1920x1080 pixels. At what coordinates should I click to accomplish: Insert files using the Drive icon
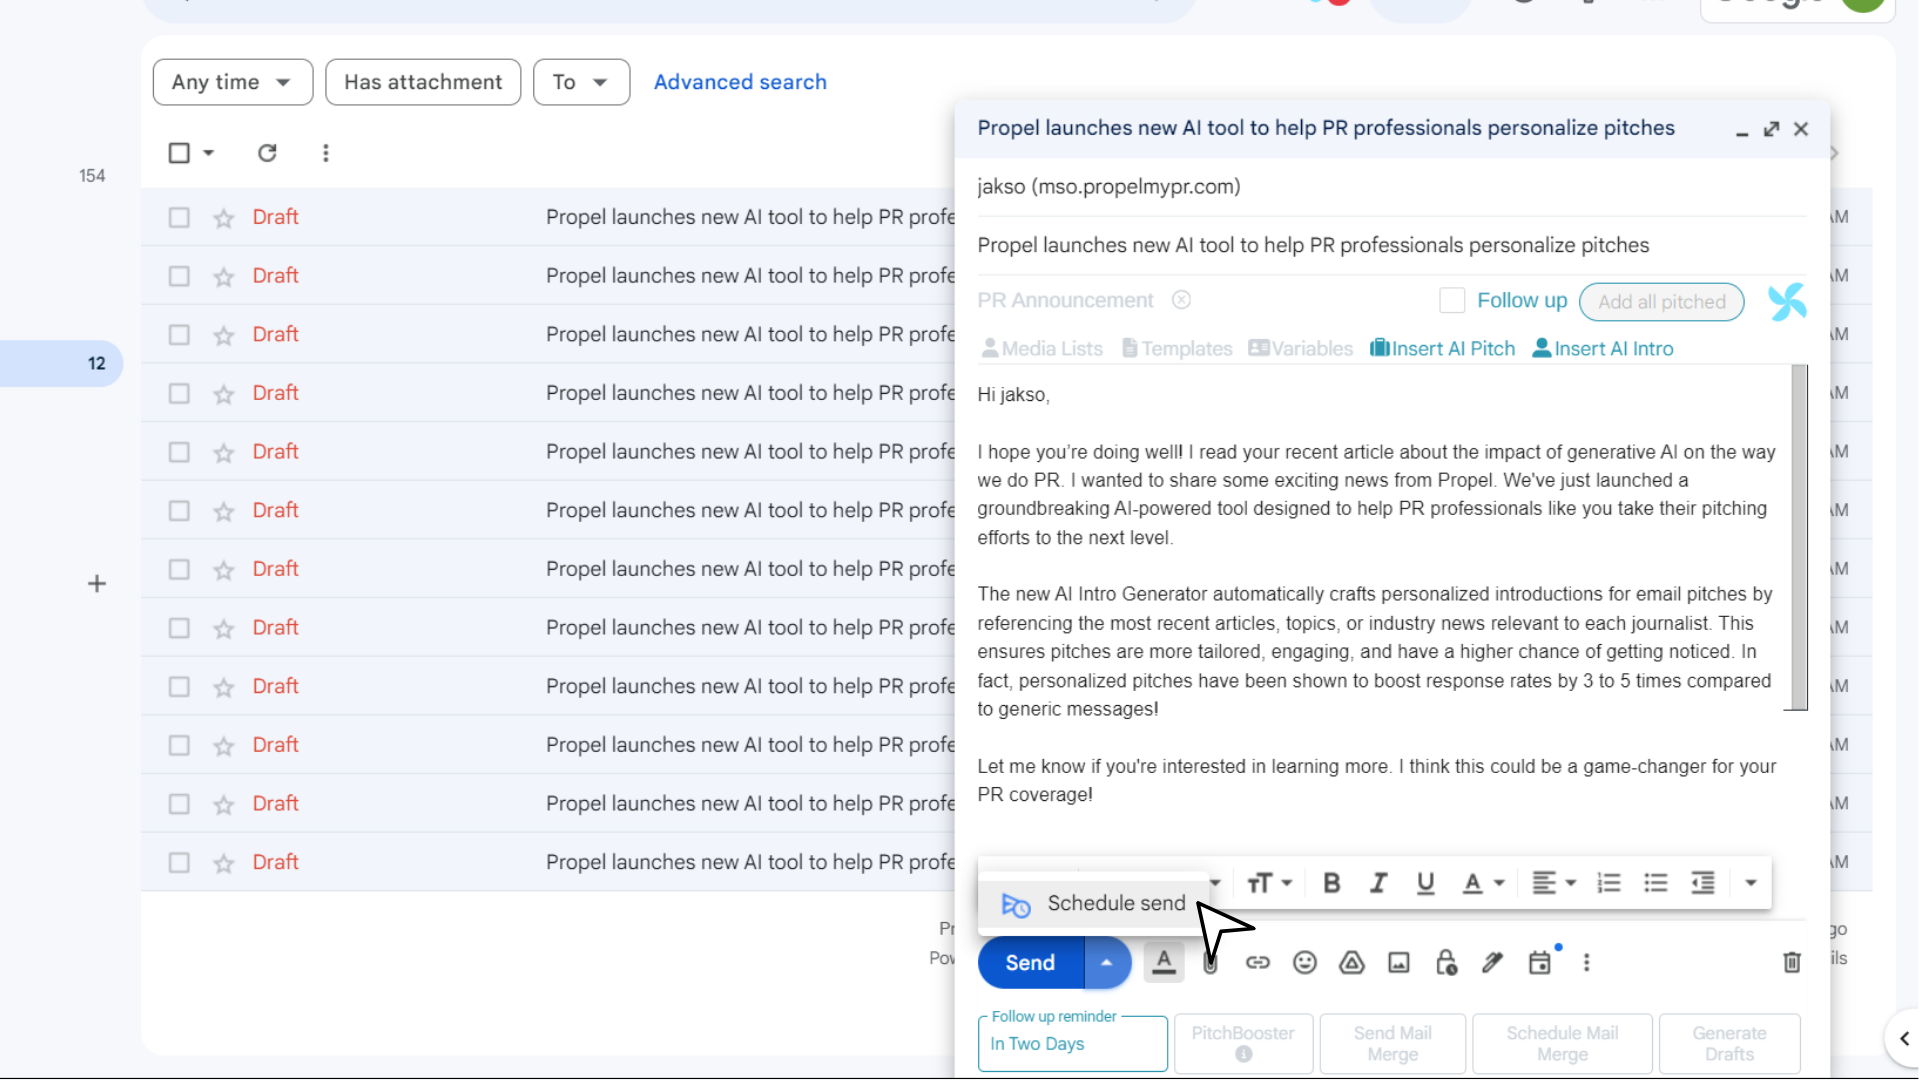point(1352,962)
